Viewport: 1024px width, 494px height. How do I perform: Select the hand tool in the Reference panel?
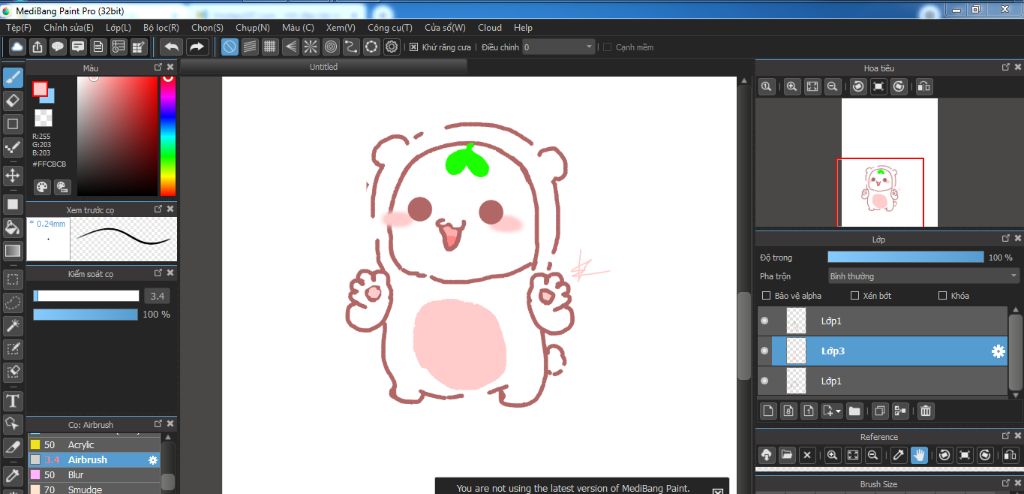pyautogui.click(x=920, y=455)
